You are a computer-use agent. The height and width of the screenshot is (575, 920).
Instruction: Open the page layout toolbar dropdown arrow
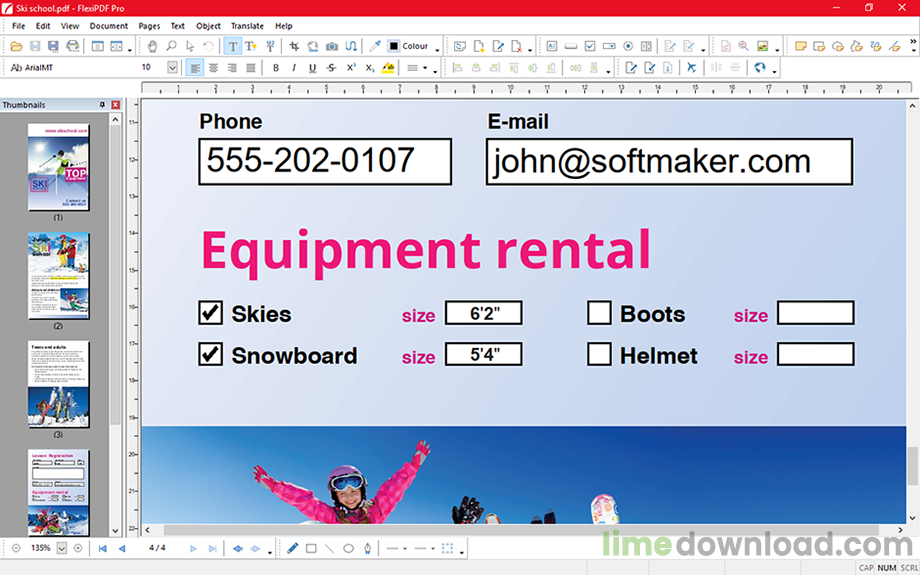130,50
